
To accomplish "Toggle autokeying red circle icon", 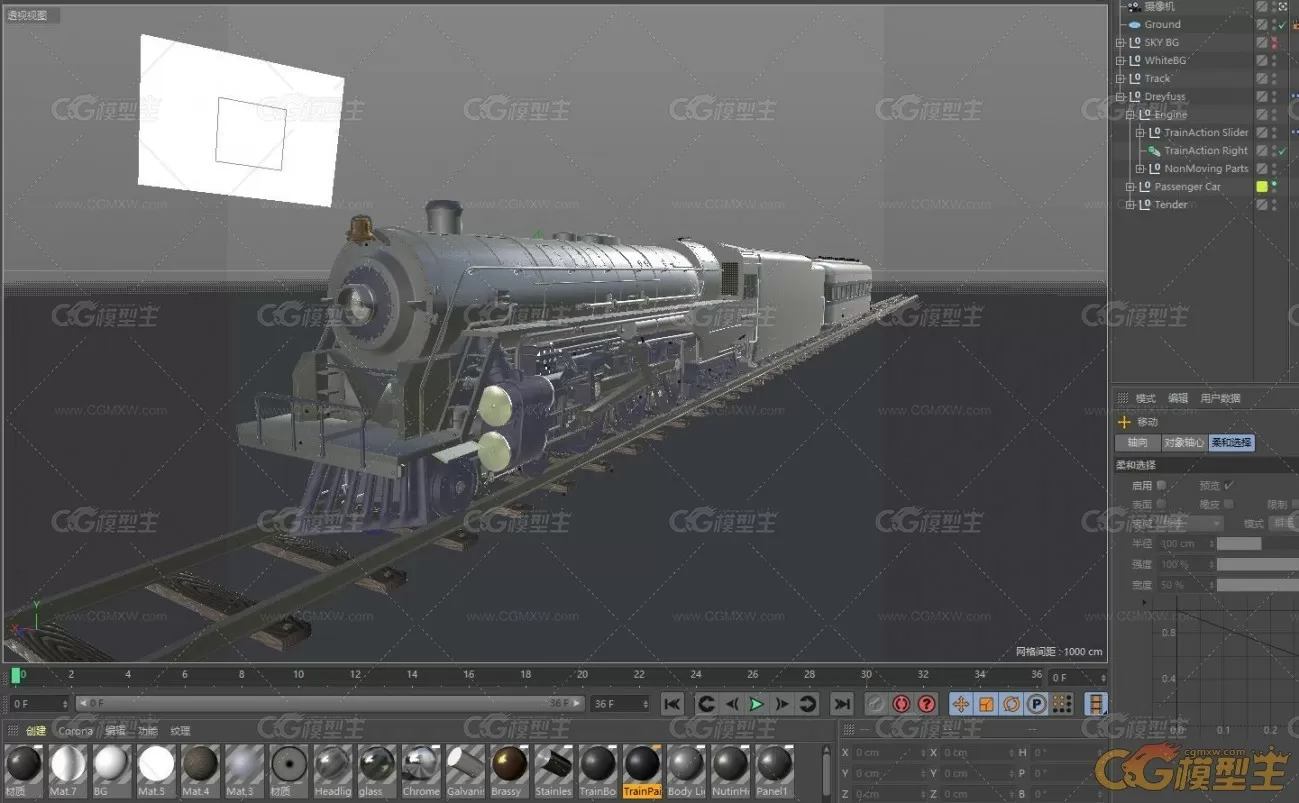I will point(901,704).
